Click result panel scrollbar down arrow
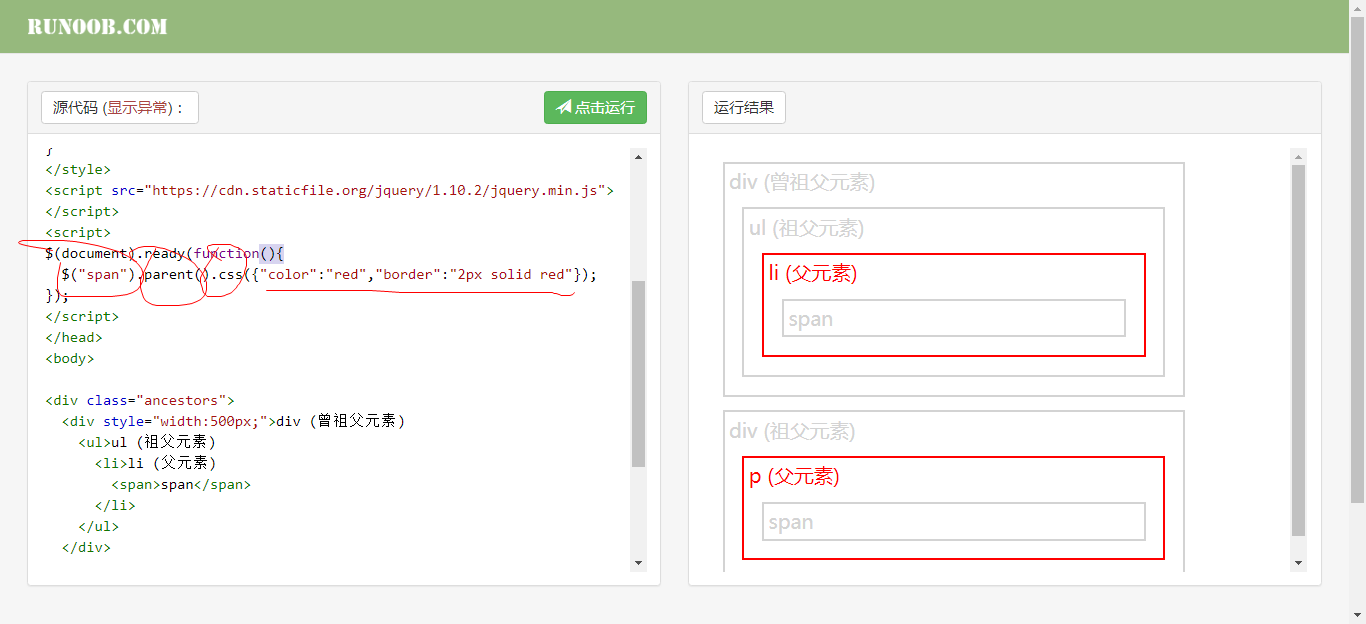 coord(1299,563)
